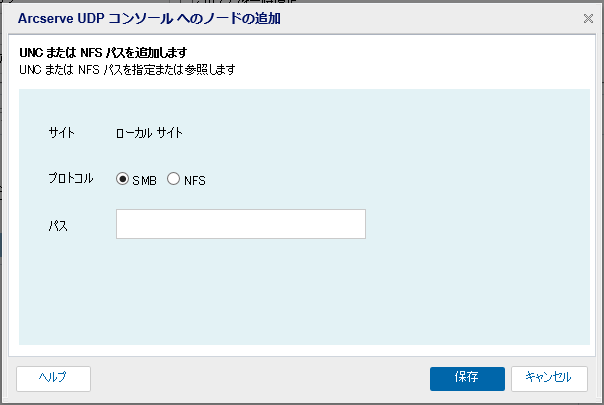This screenshot has height=405, width=604.
Task: Click the プロトコル label
Action: pos(71,178)
